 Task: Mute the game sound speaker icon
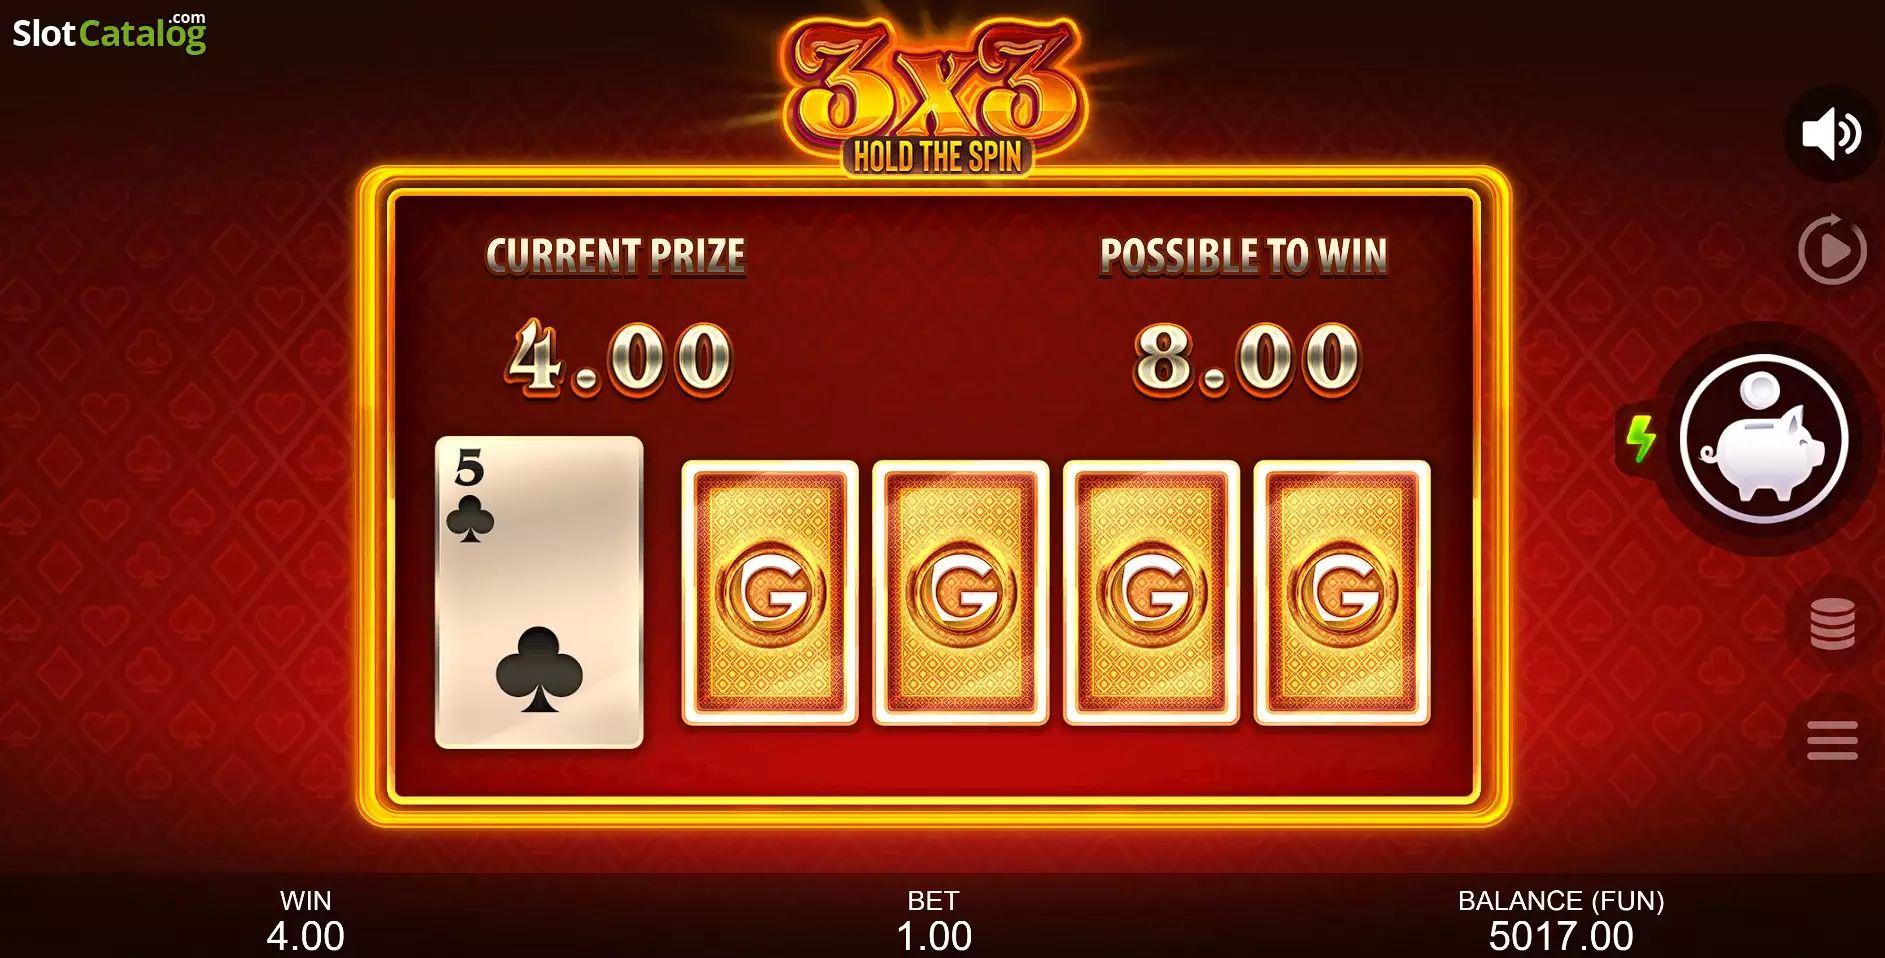point(1832,134)
